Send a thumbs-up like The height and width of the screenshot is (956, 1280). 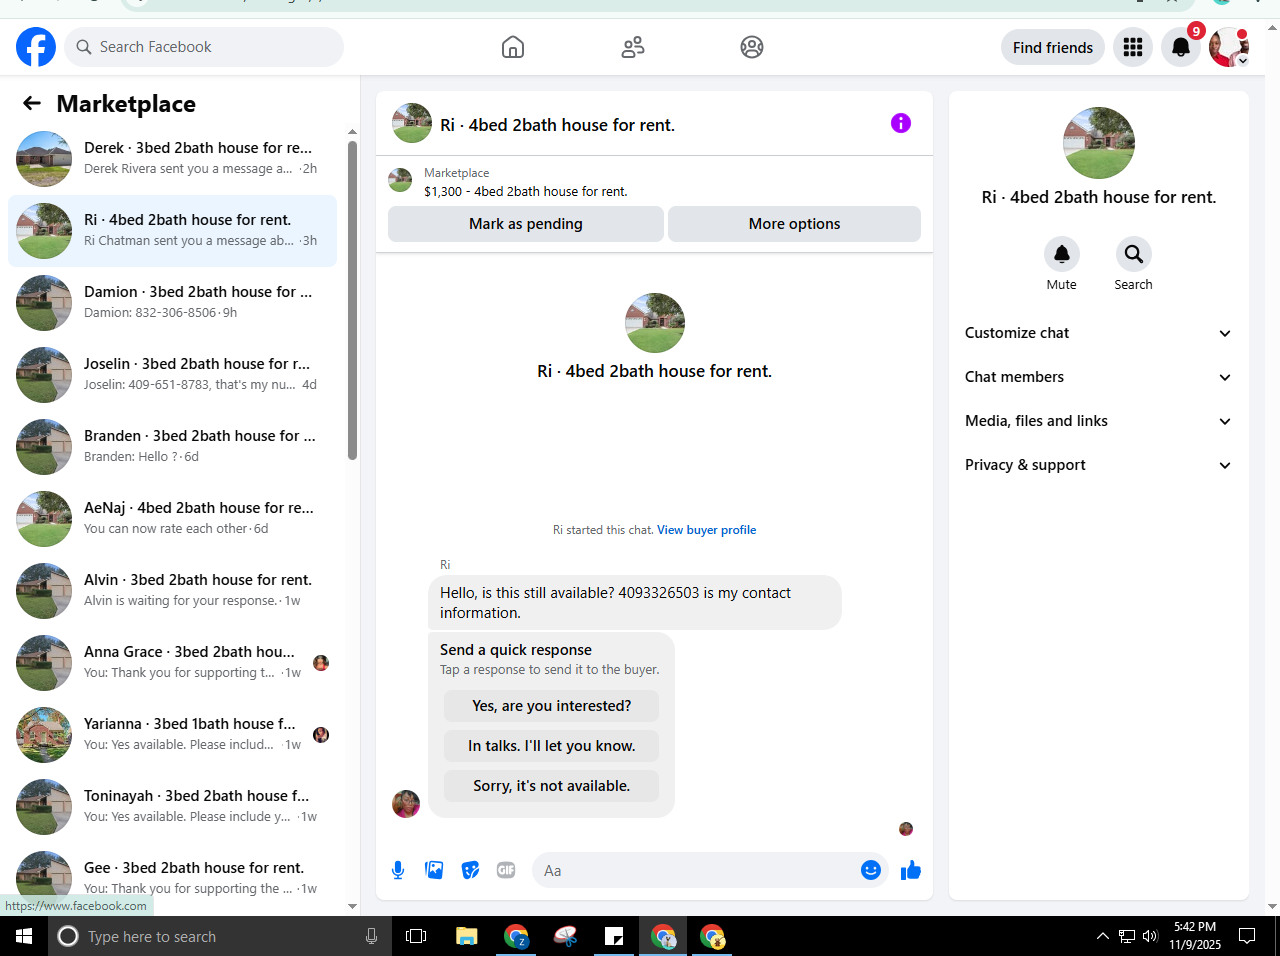point(911,870)
